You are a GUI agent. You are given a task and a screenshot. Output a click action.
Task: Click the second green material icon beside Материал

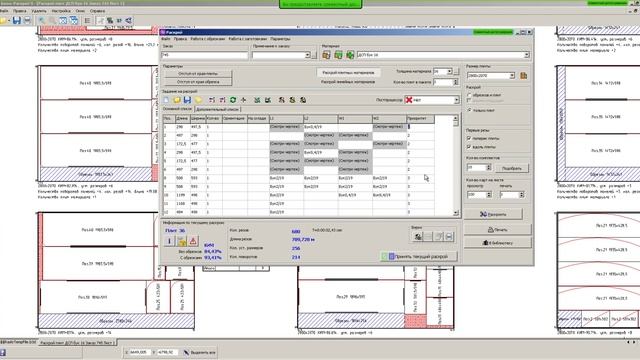(x=338, y=55)
